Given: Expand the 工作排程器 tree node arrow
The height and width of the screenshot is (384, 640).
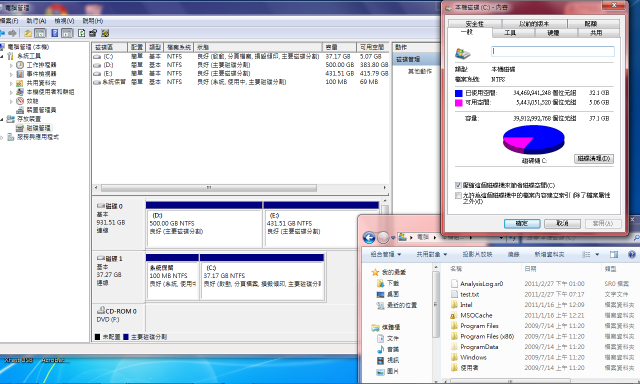Looking at the screenshot, I should (x=11, y=65).
